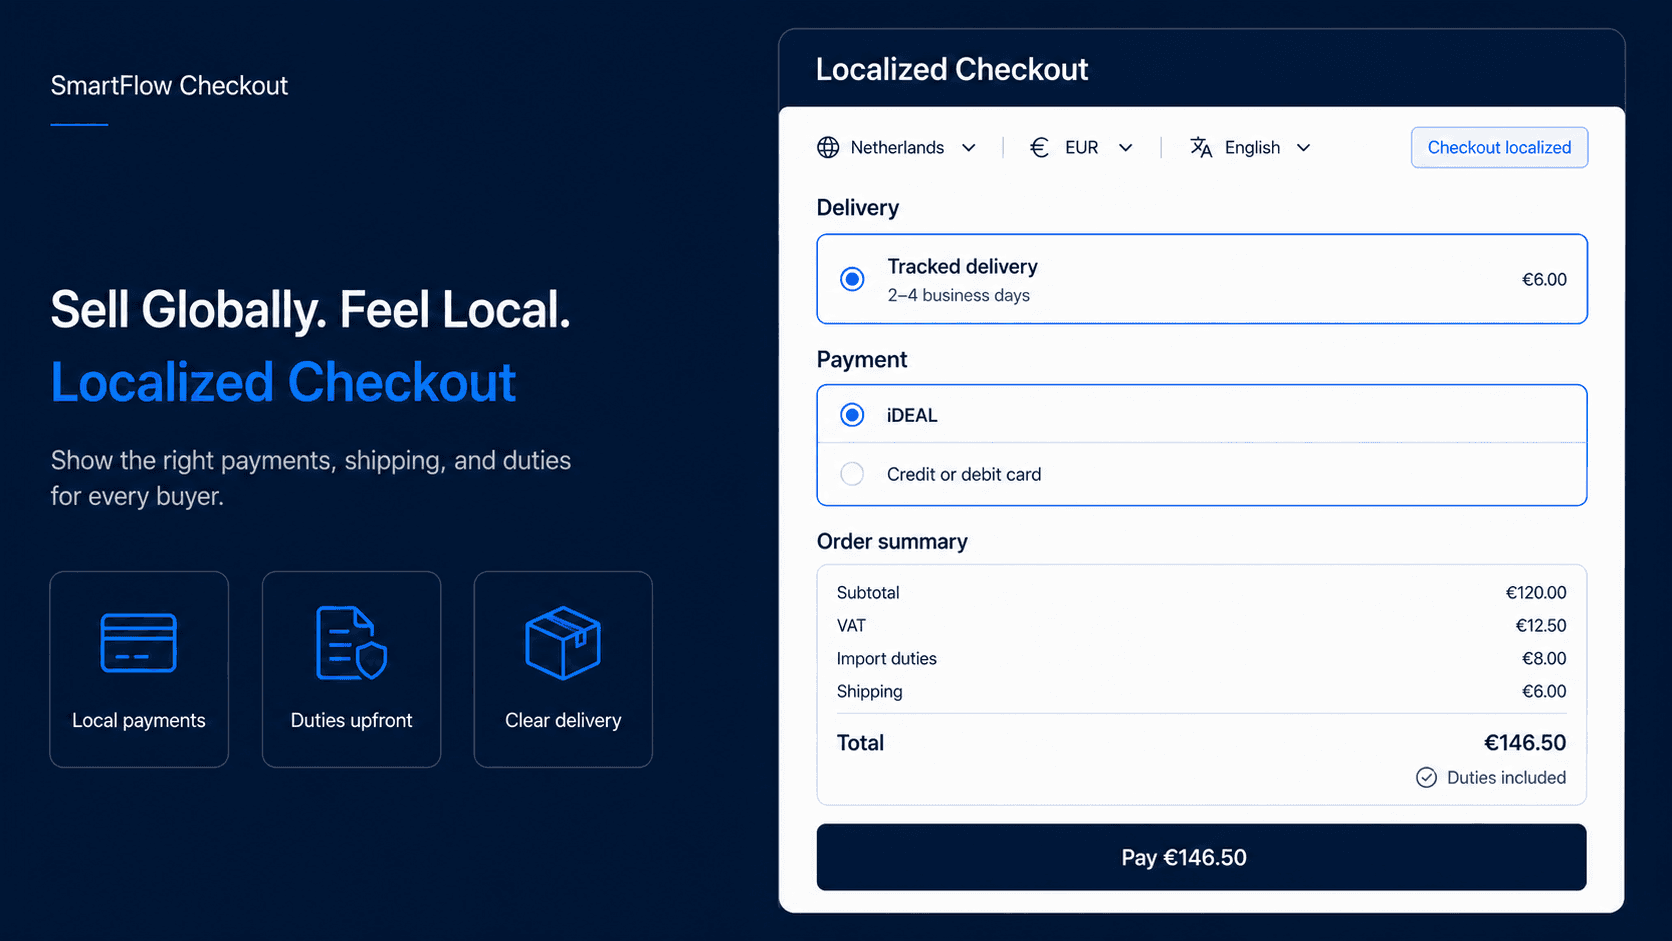Click the Import duties €8.00 amount

tap(1544, 659)
